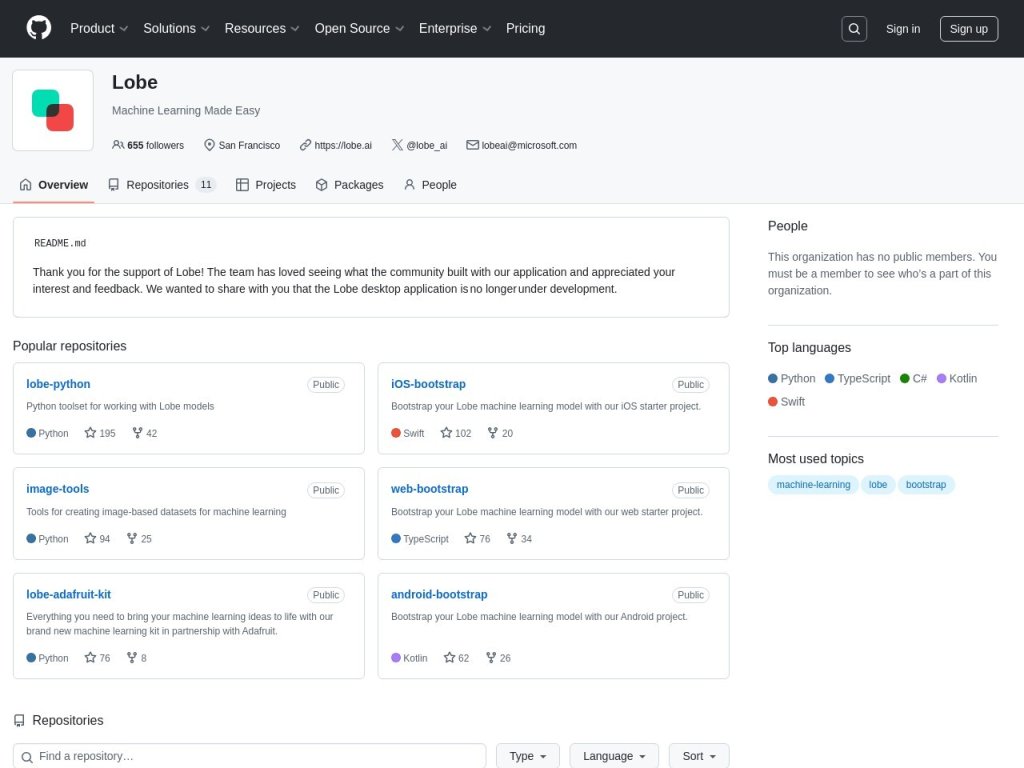Select the Overview tab
This screenshot has width=1024, height=768.
click(x=54, y=185)
